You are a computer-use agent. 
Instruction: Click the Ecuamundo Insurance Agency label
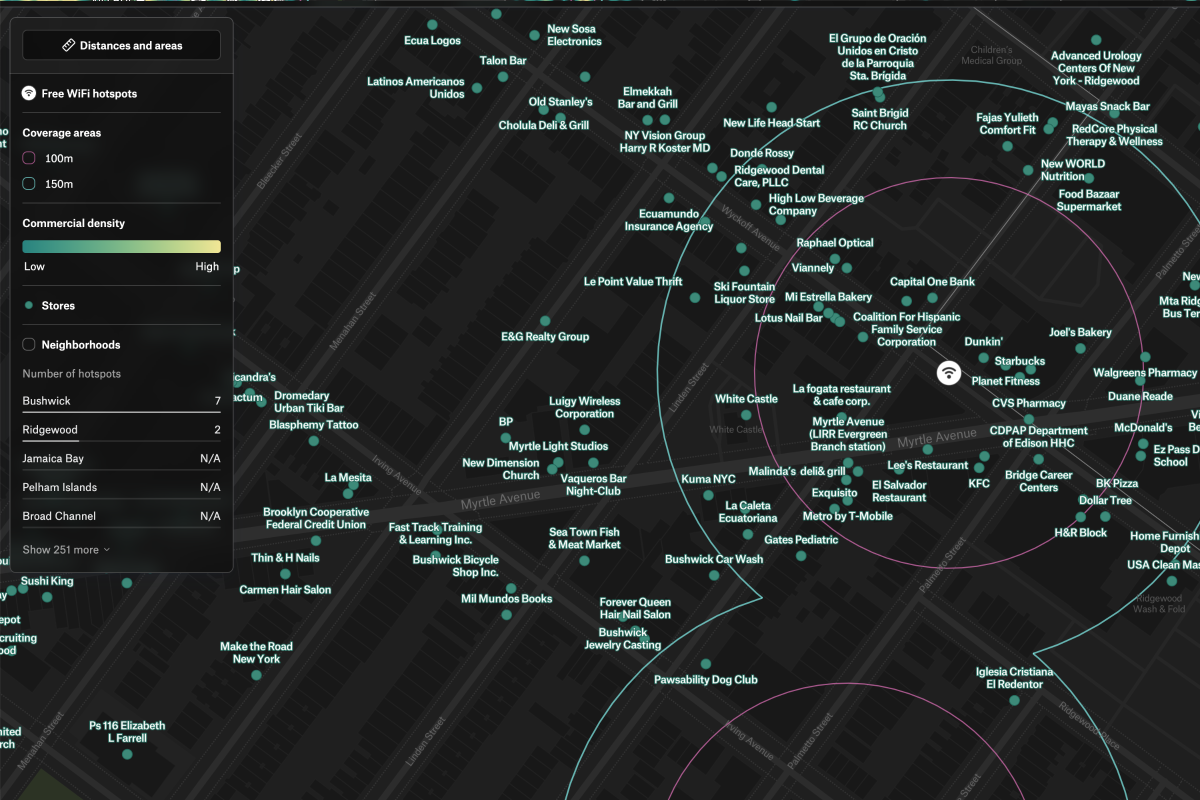[669, 220]
